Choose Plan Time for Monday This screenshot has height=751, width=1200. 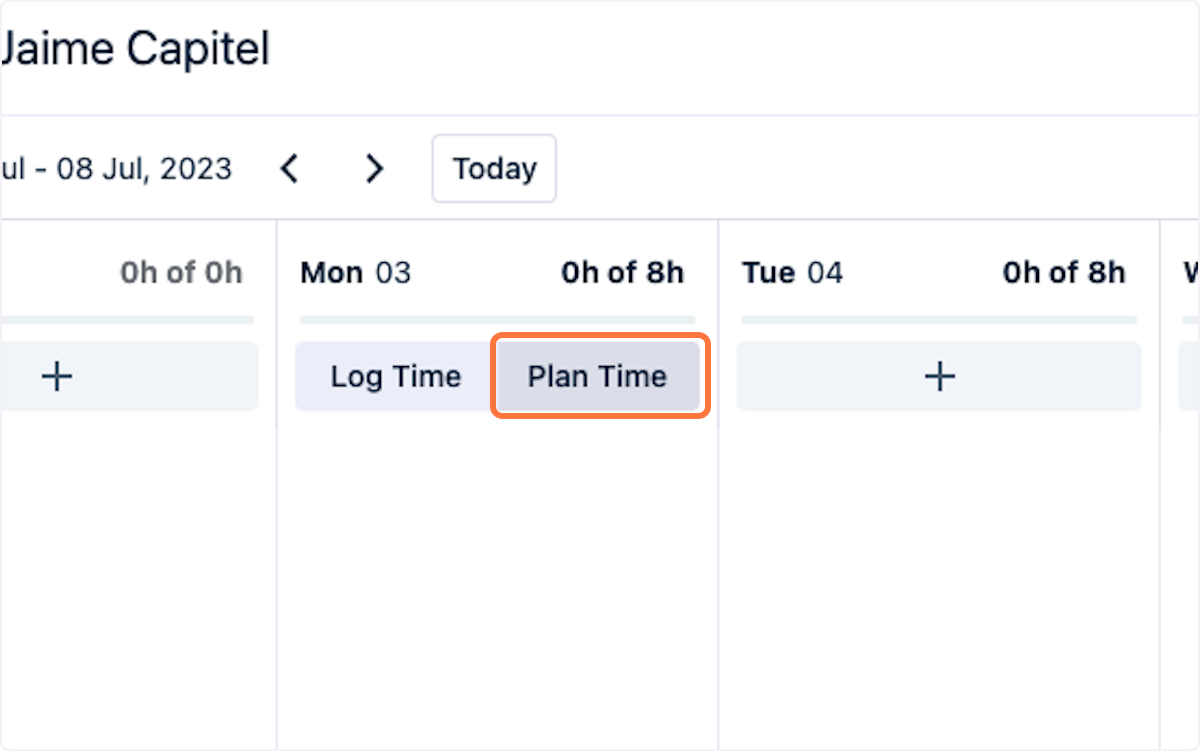598,377
